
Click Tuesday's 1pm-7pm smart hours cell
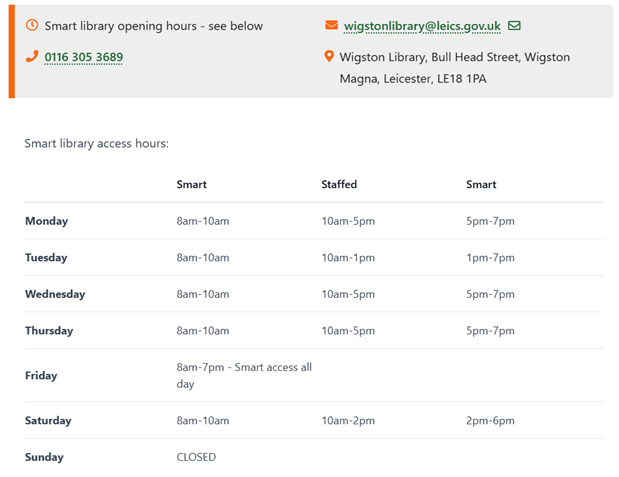point(490,258)
